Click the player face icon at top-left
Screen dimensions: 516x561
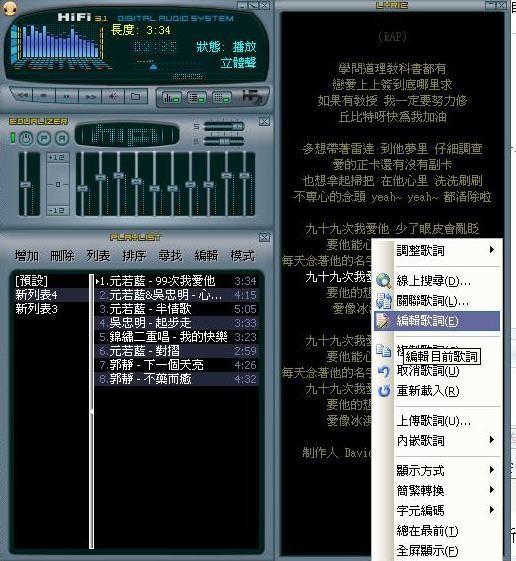[x=10, y=8]
